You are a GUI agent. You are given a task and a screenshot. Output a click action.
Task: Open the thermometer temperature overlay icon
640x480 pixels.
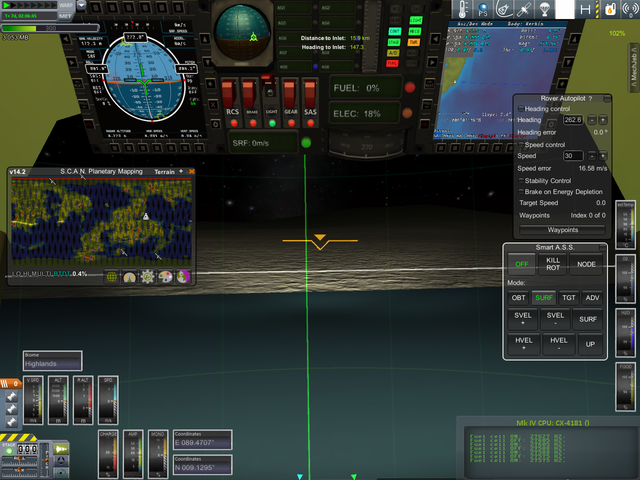click(x=462, y=9)
